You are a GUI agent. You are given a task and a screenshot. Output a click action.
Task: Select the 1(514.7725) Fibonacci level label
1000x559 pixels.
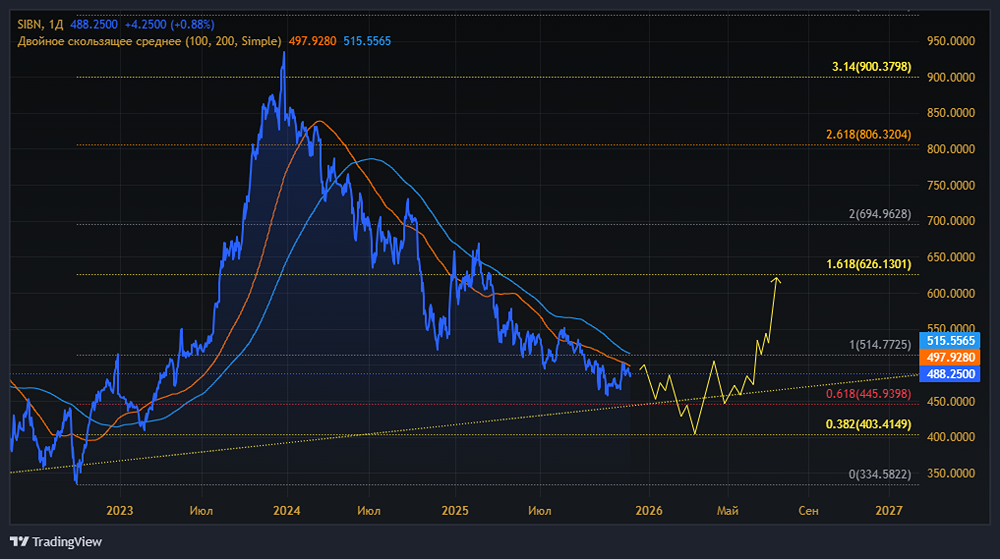coord(880,344)
